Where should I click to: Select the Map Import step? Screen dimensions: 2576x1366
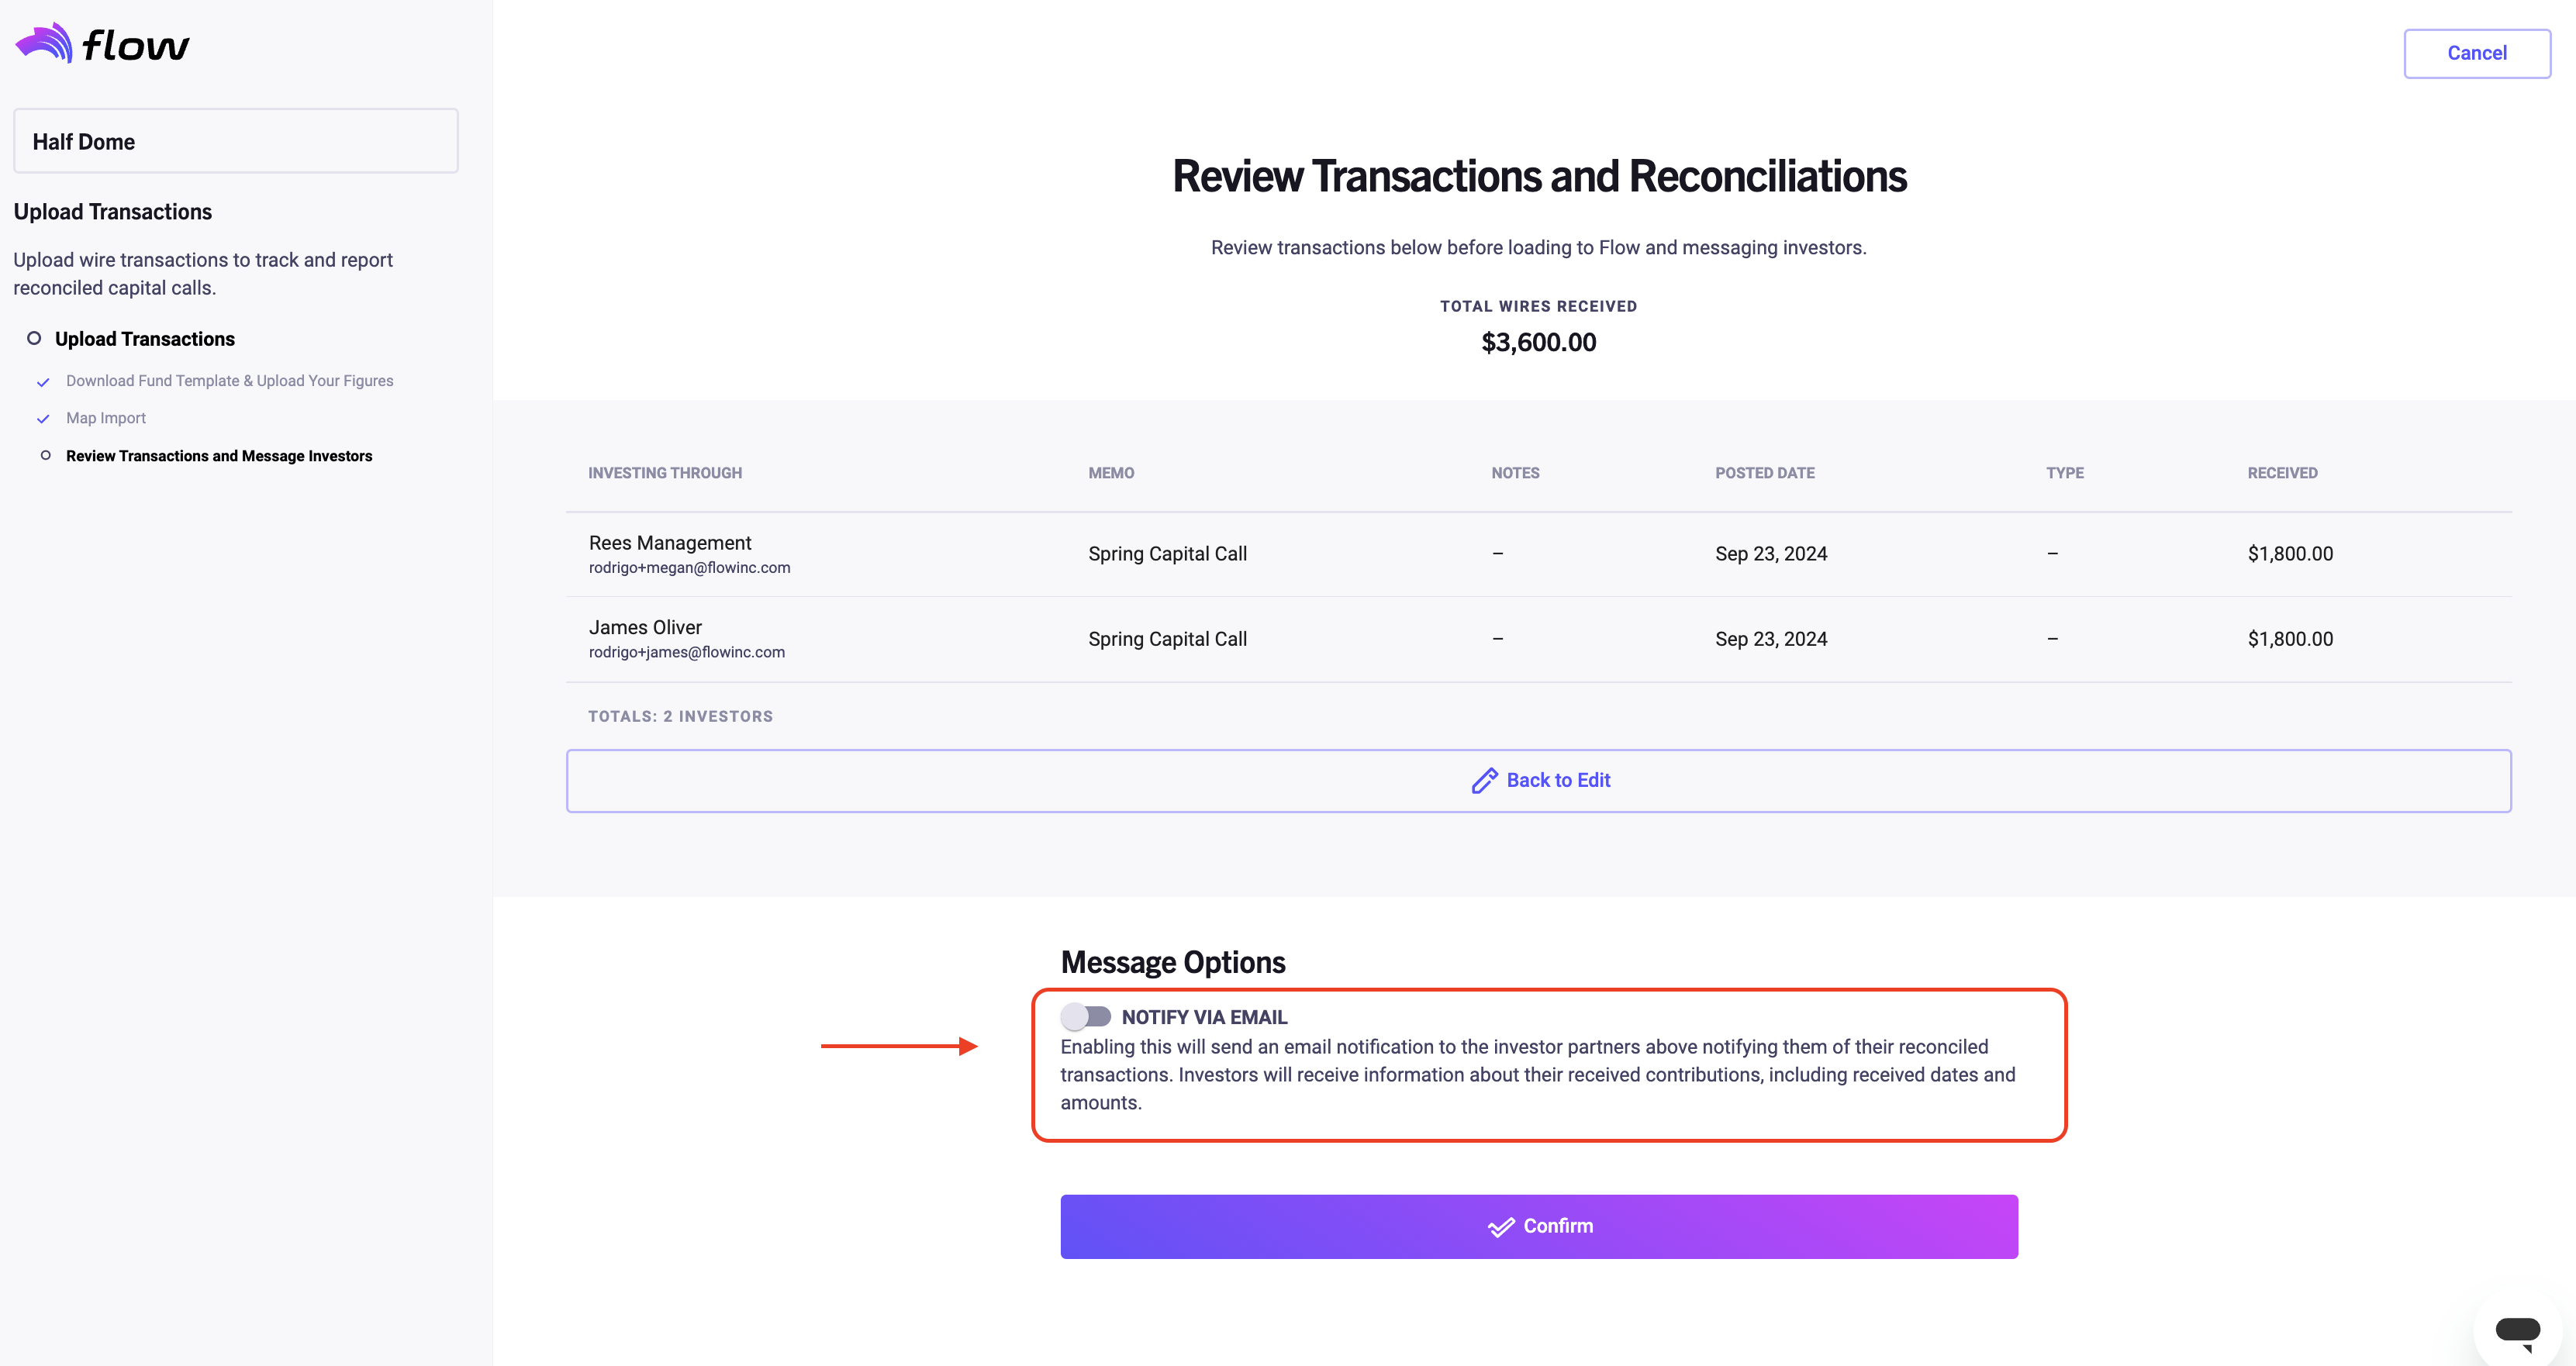coord(106,418)
